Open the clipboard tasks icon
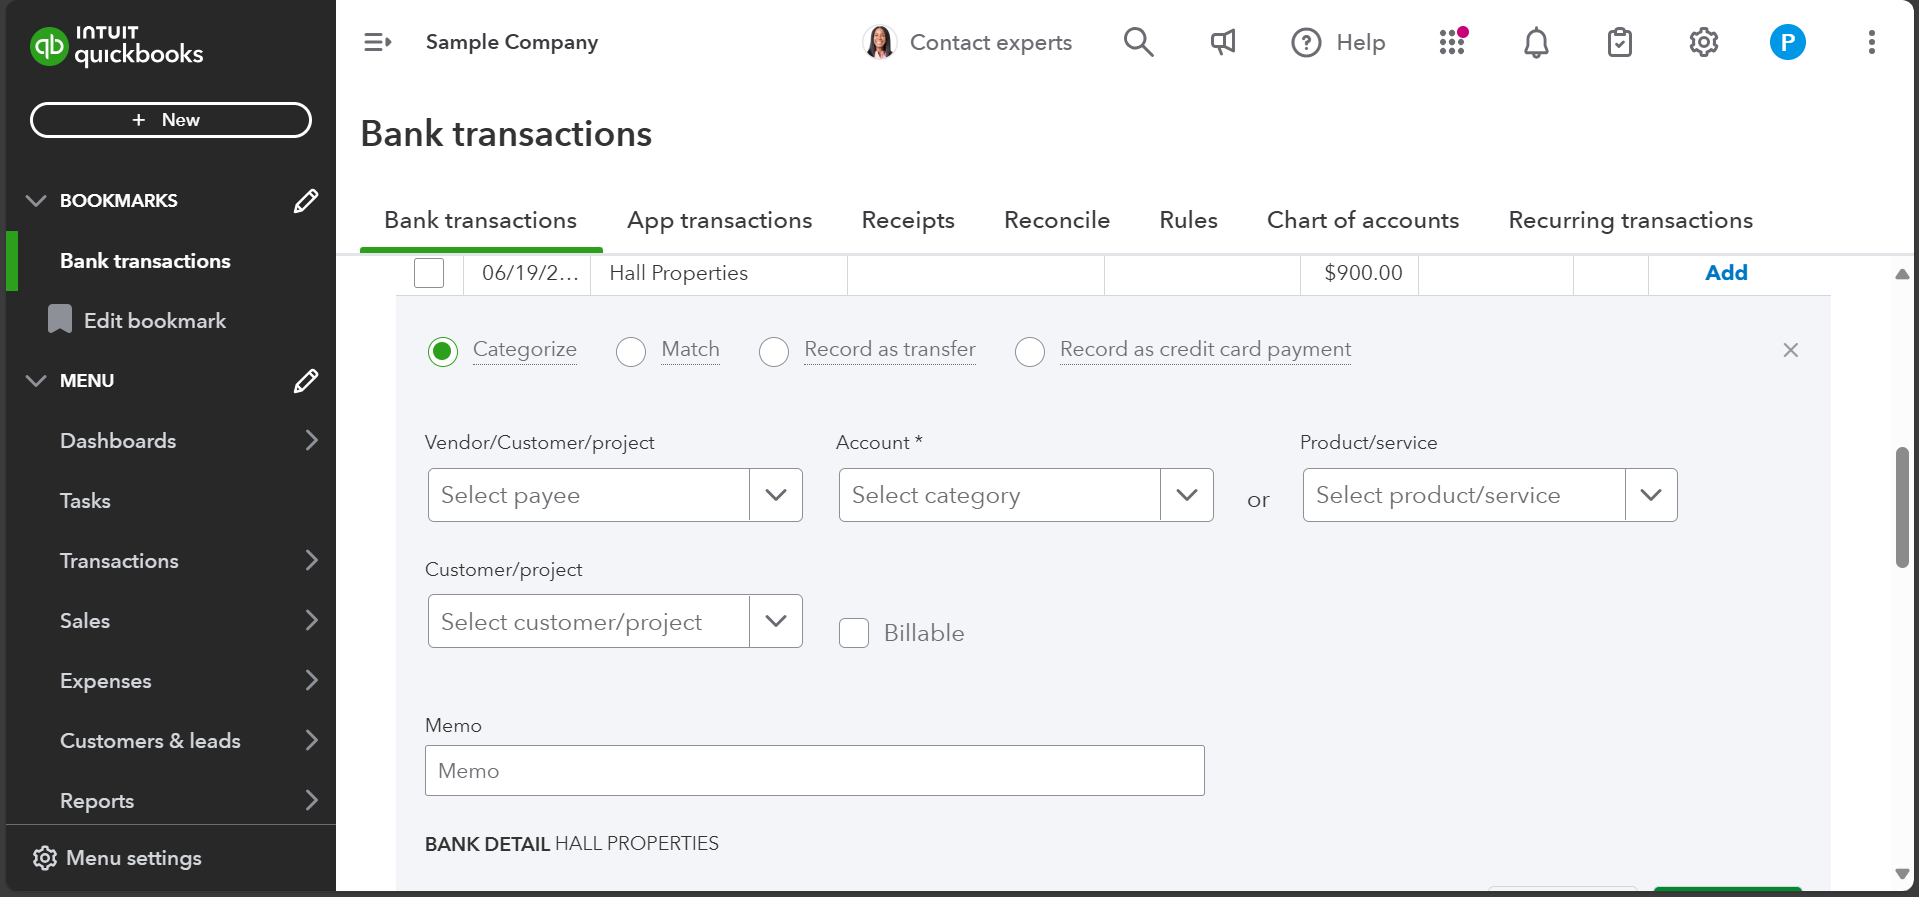Image resolution: width=1919 pixels, height=897 pixels. pyautogui.click(x=1619, y=43)
